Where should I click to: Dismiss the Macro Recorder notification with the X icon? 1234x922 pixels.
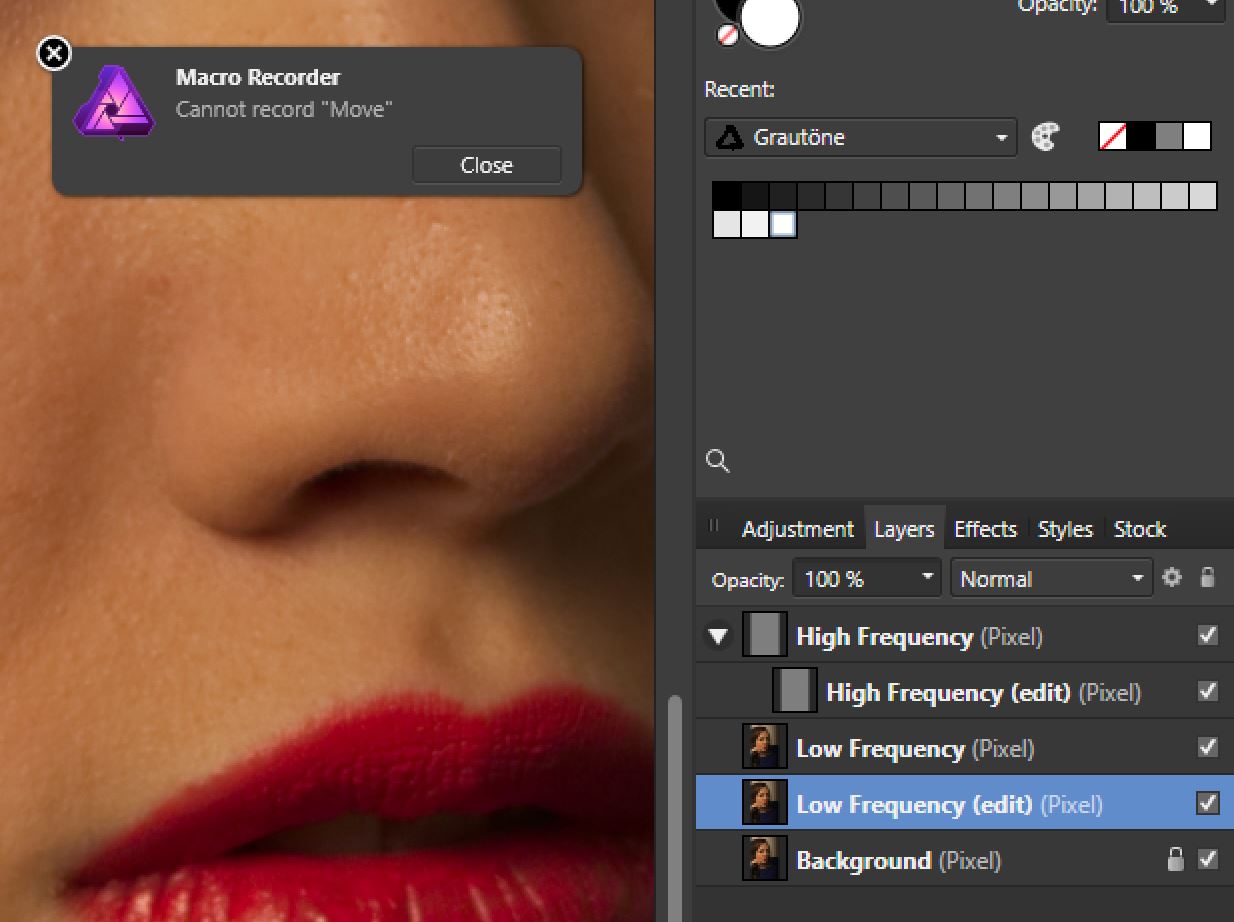click(x=54, y=53)
